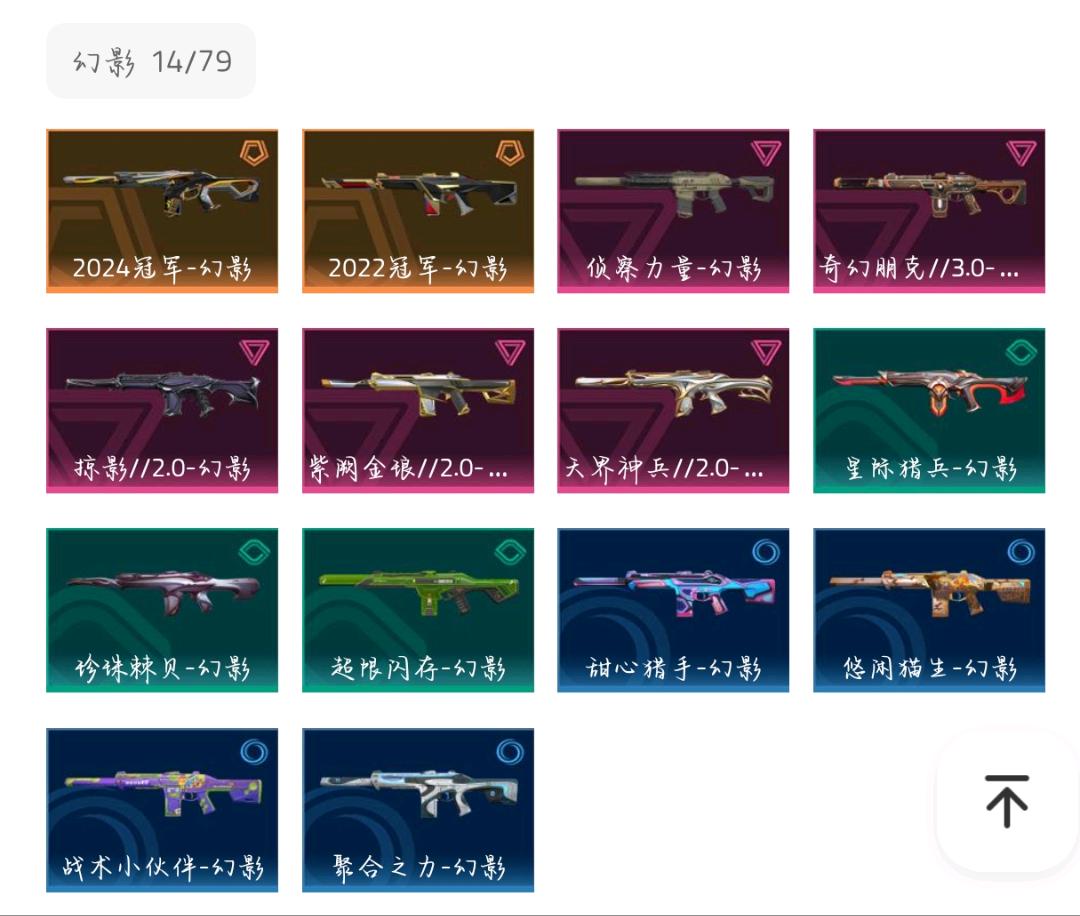This screenshot has width=1080, height=916.
Task: Click the green diamond badge on 星际猎兵 card
Action: tap(1021, 353)
